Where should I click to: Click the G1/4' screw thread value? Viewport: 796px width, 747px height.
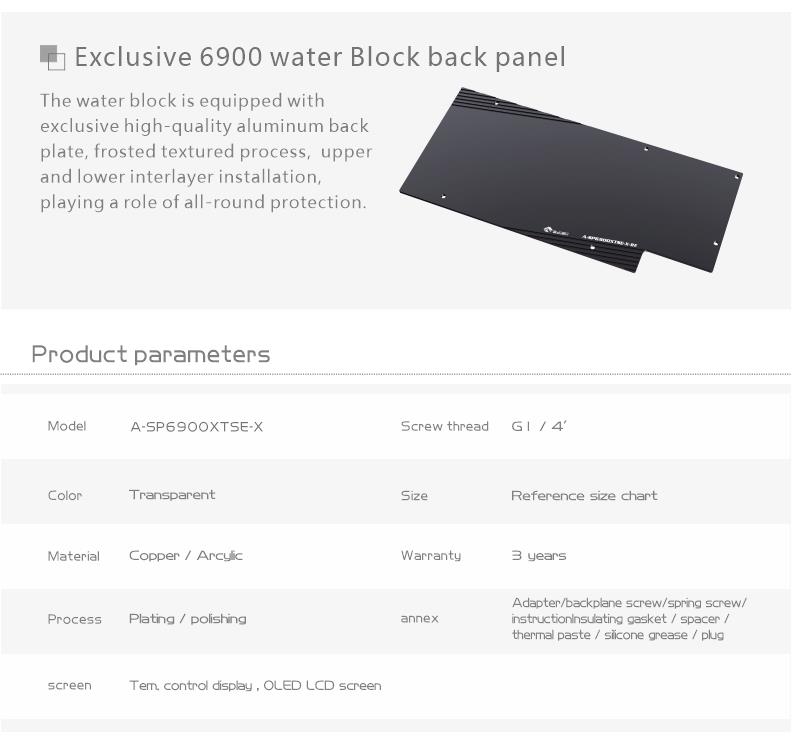pos(539,427)
